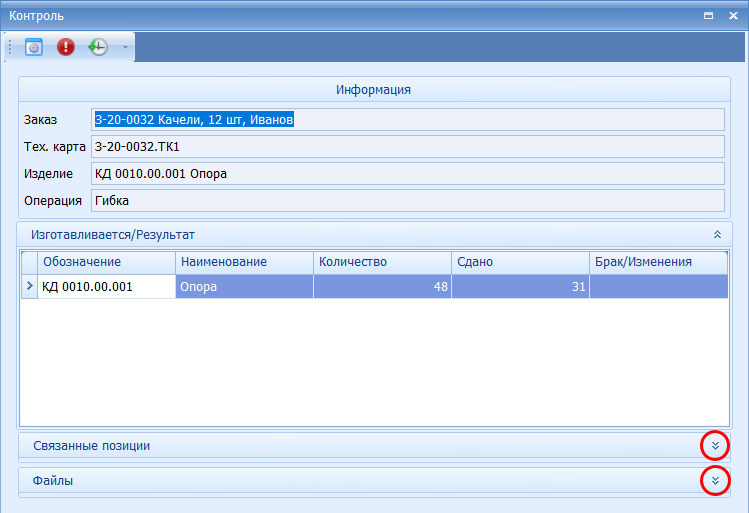Collapse the Изготавливается/Результат section
This screenshot has width=749, height=513.
(x=717, y=234)
